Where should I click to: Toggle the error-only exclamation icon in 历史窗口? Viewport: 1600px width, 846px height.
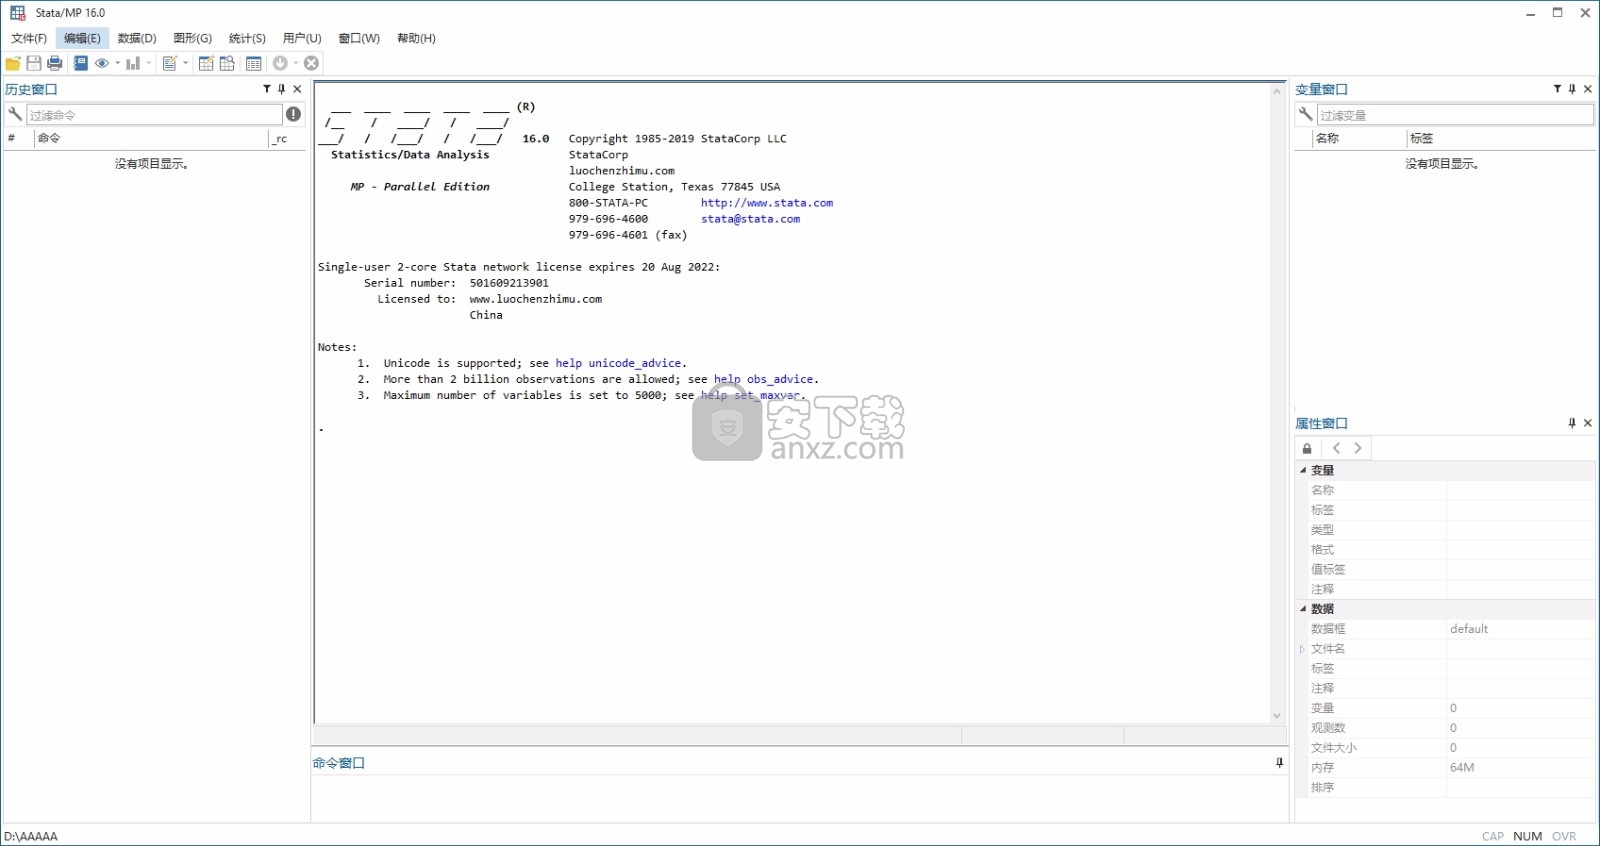pyautogui.click(x=293, y=114)
